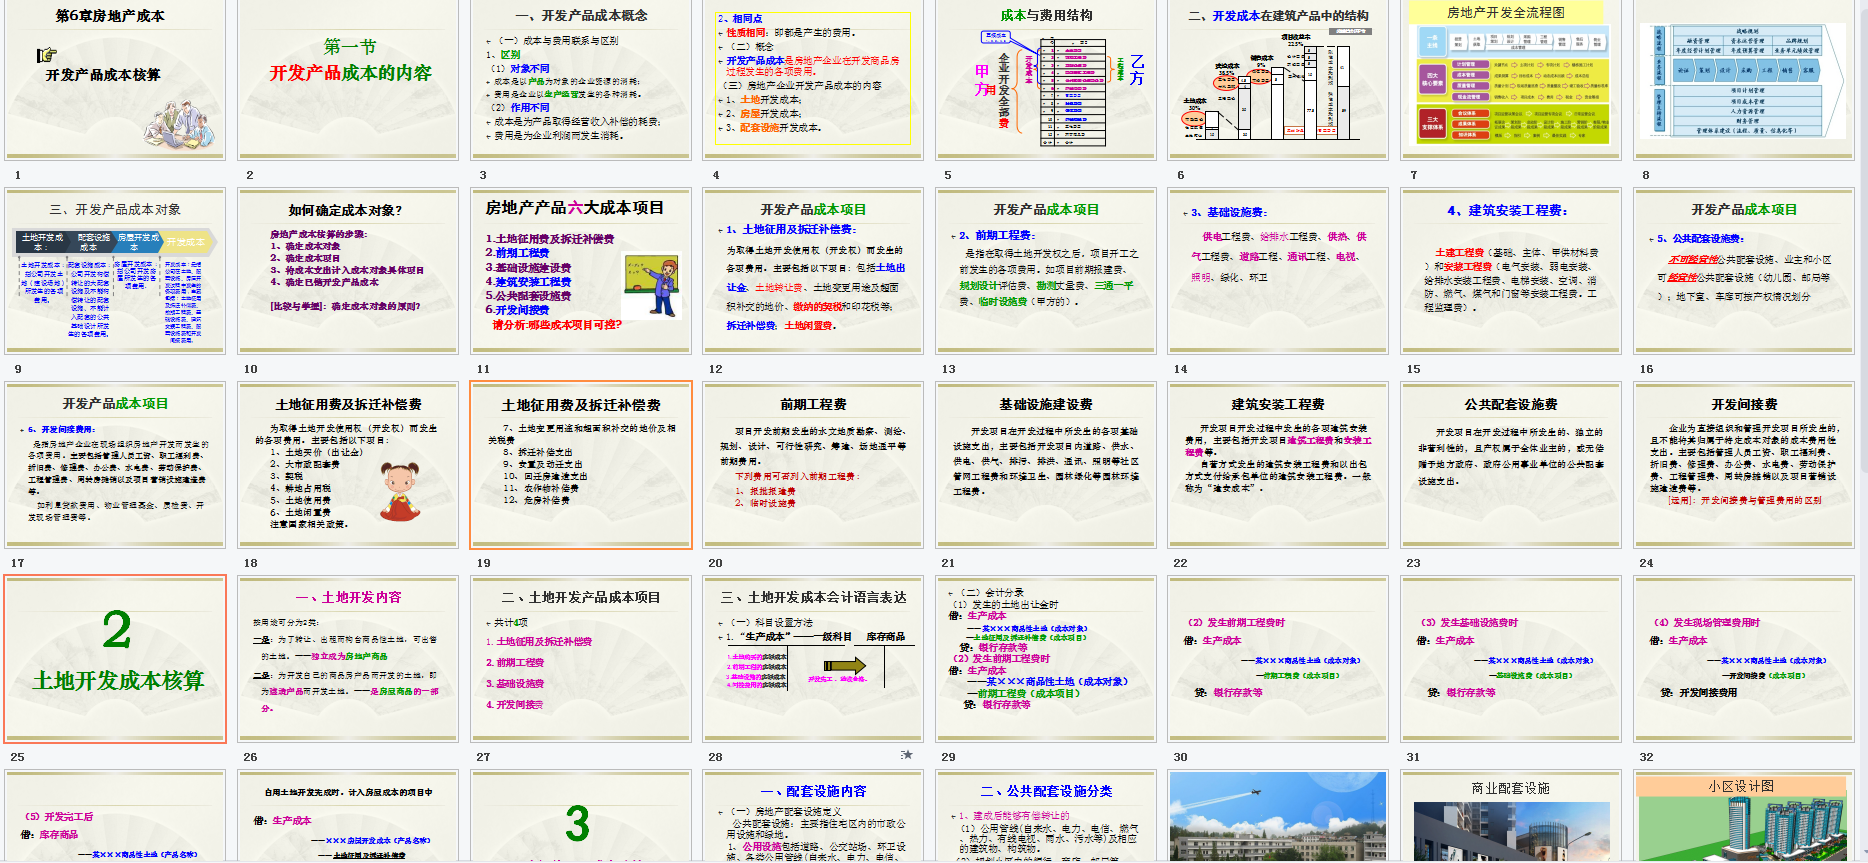
Task: Select slide 13 listing '2、前期工程费'
Action: pyautogui.click(x=1046, y=271)
